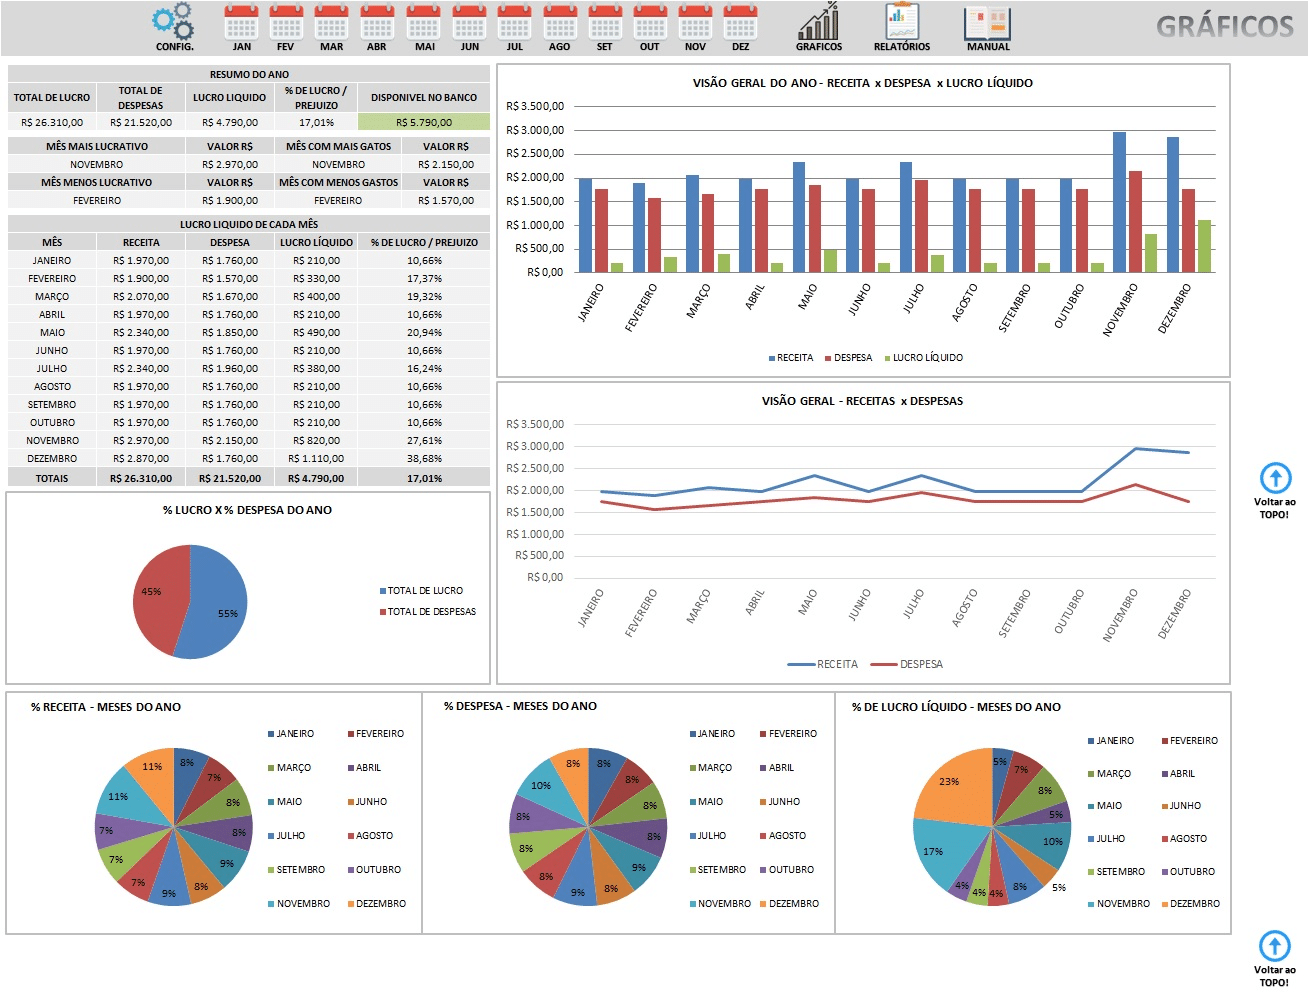1308x1007 pixels.
Task: Open the AGO calendar icon
Action: coord(559,22)
